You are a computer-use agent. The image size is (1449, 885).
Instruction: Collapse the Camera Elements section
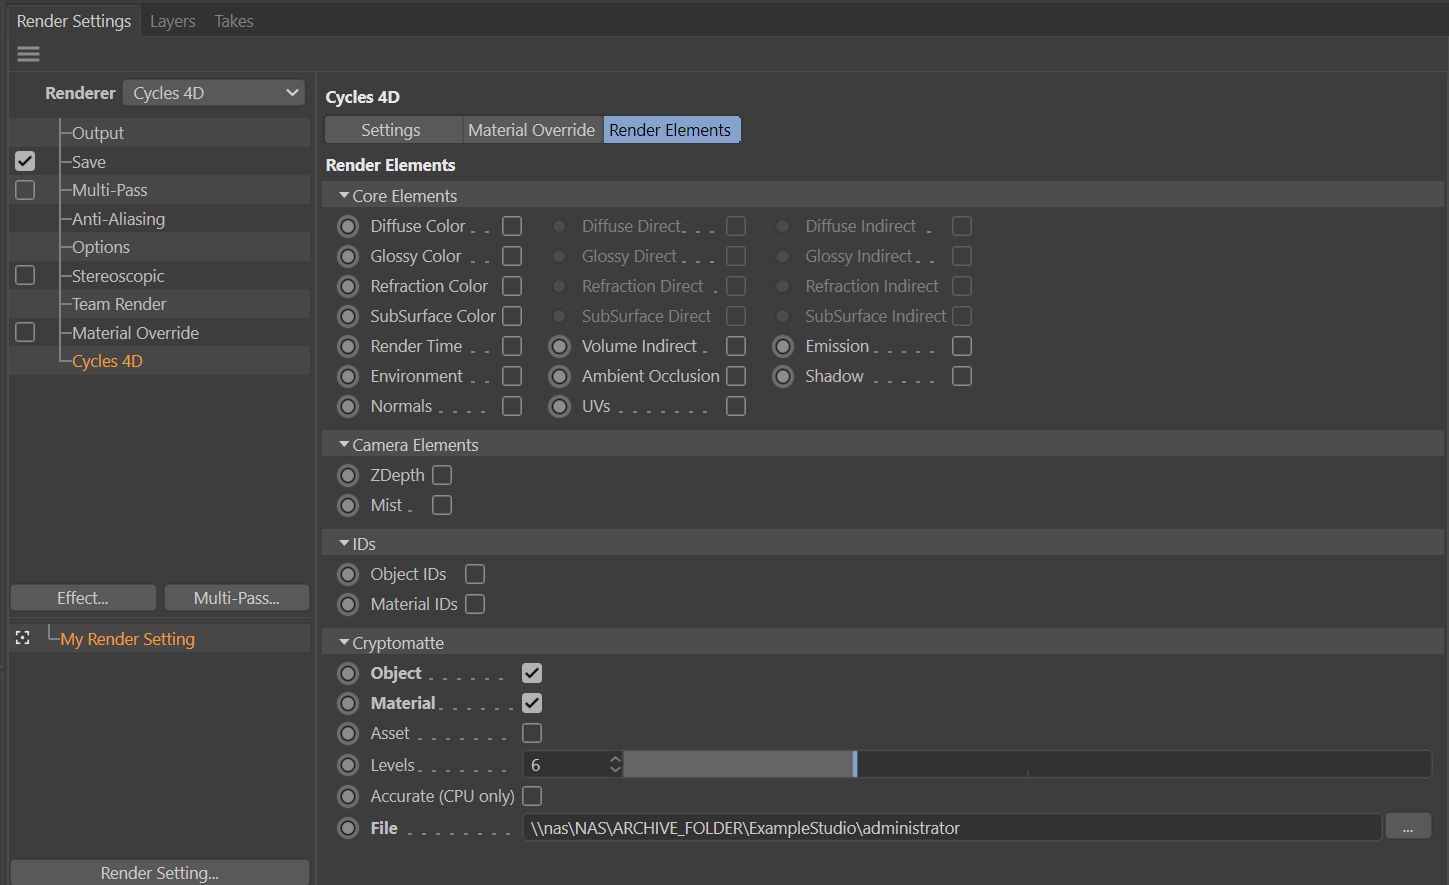point(344,444)
